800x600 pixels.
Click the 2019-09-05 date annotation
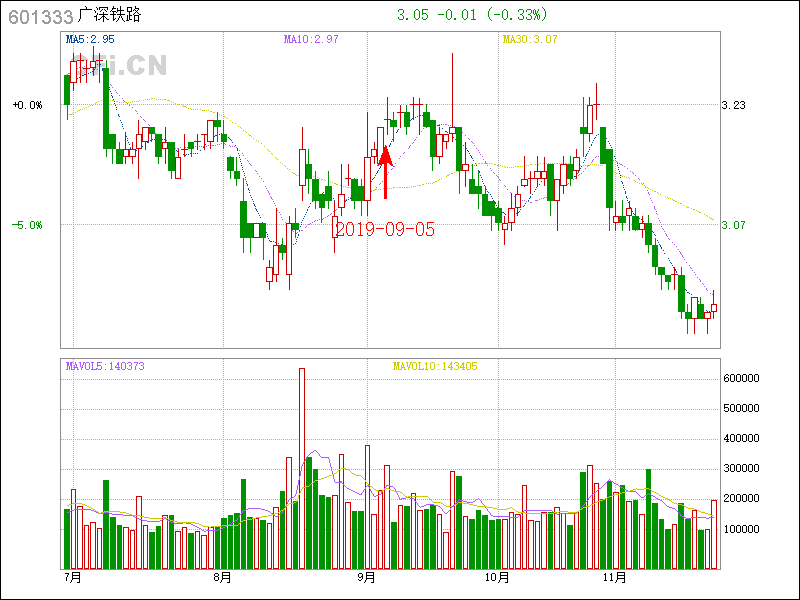click(x=385, y=229)
